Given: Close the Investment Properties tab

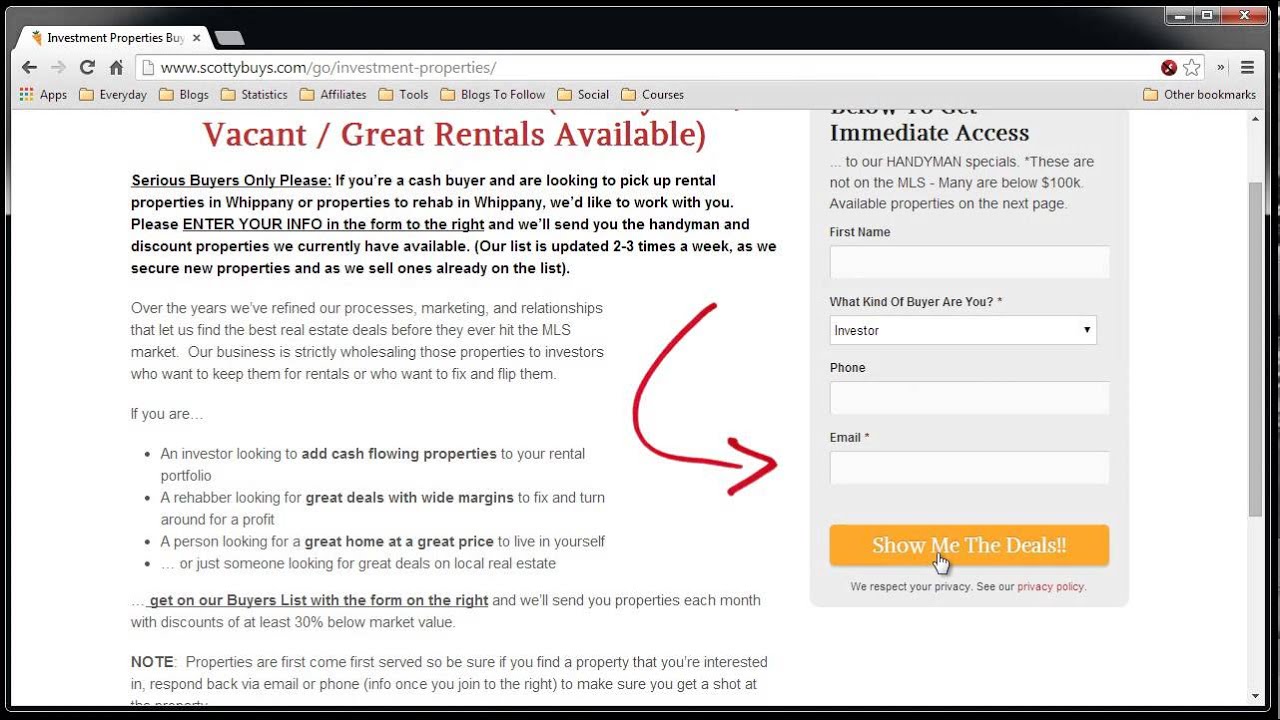Looking at the screenshot, I should (196, 38).
